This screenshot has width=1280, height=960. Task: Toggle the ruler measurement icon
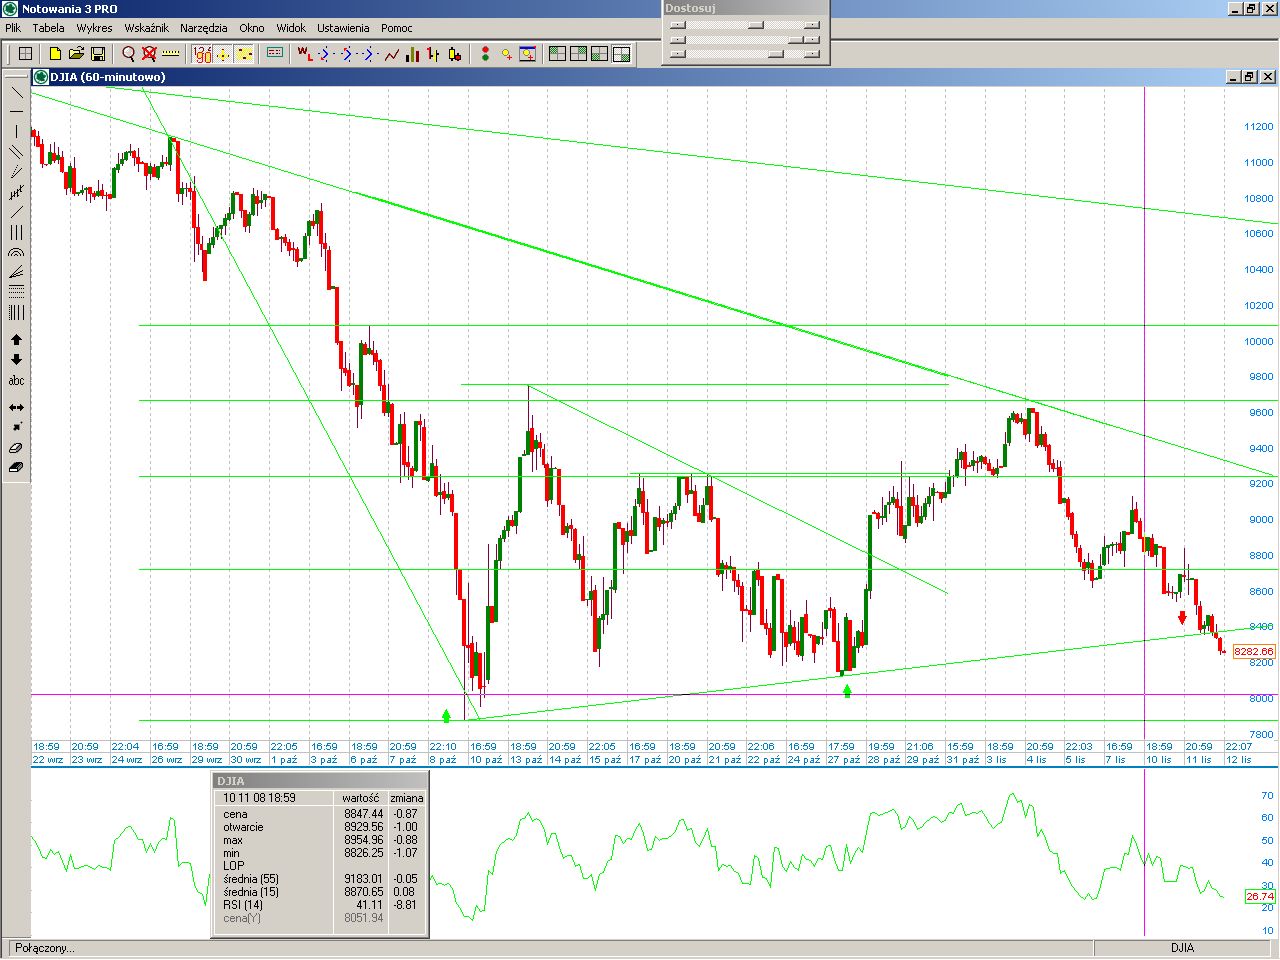pyautogui.click(x=171, y=54)
